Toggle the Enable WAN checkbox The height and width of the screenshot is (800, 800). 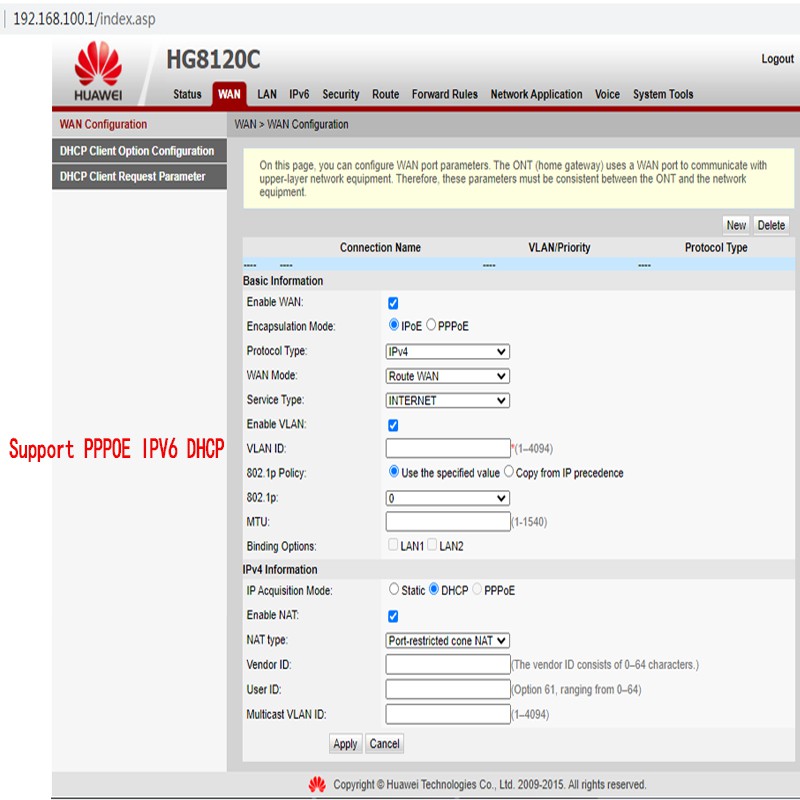pyautogui.click(x=393, y=303)
